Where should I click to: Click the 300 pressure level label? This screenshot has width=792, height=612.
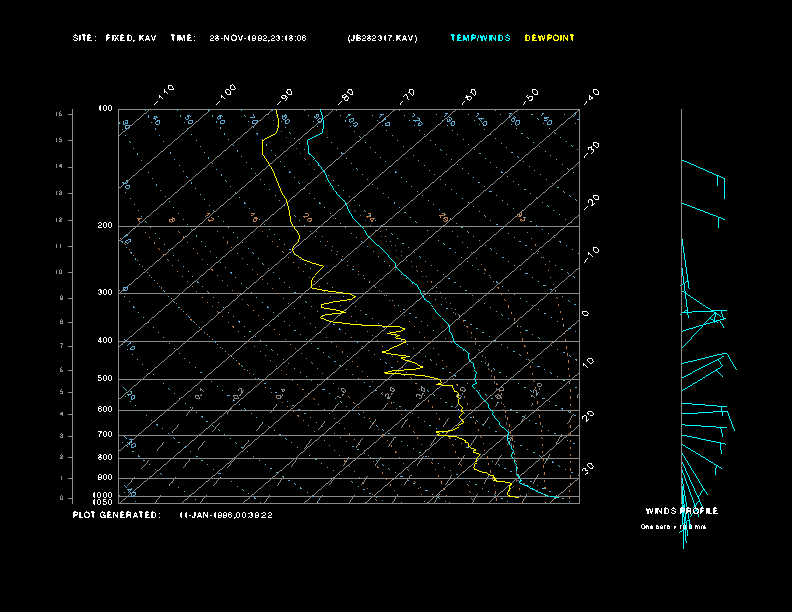tap(105, 293)
